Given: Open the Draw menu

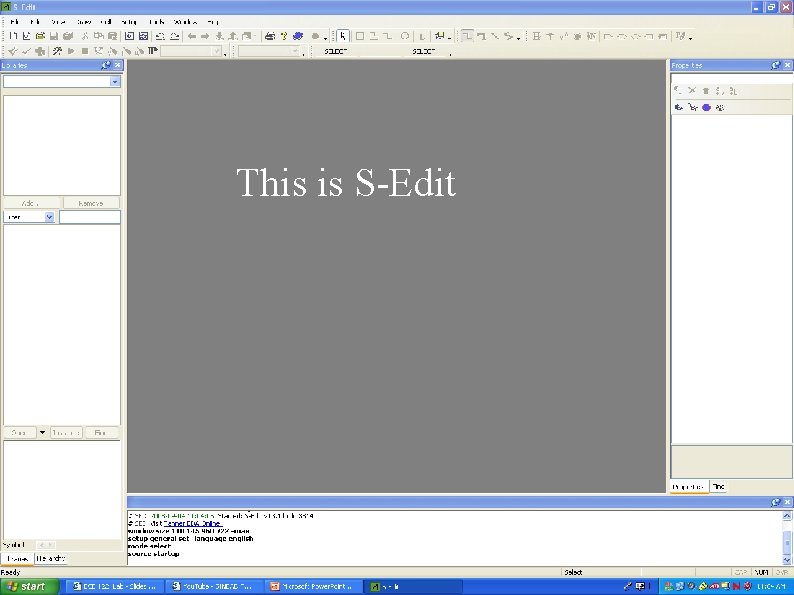Looking at the screenshot, I should (x=84, y=22).
